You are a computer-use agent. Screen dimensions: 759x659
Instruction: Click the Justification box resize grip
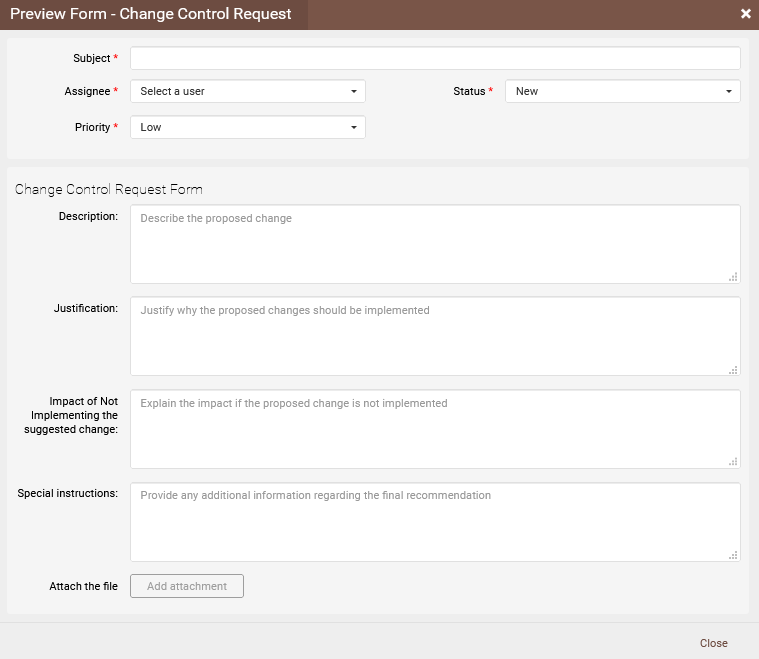pos(733,369)
